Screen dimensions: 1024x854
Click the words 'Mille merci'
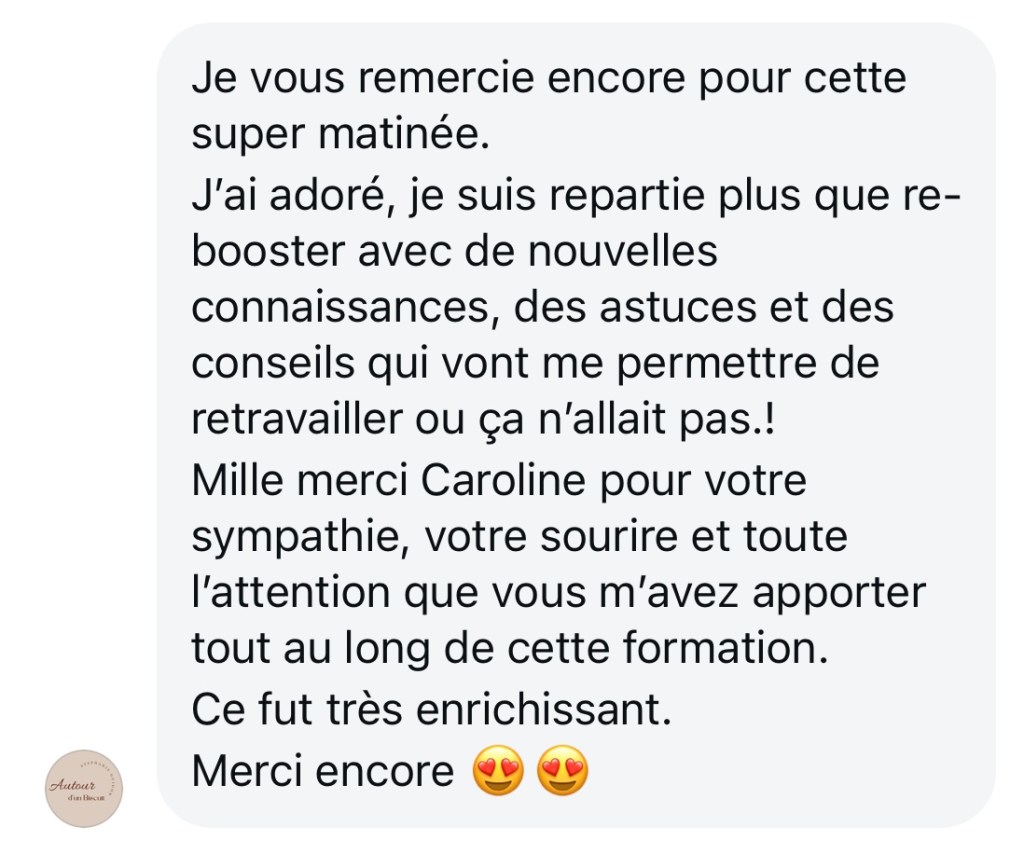300,481
